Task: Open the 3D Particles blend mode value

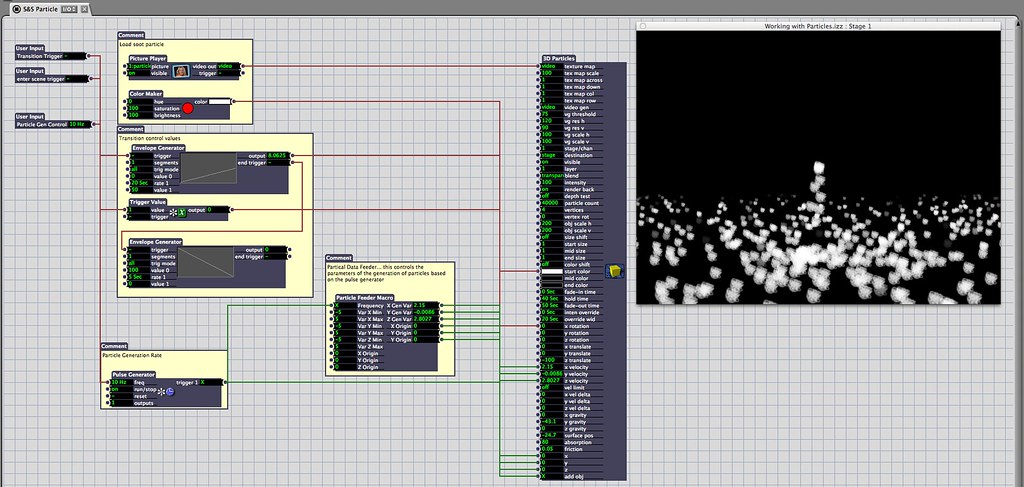Action: point(552,176)
